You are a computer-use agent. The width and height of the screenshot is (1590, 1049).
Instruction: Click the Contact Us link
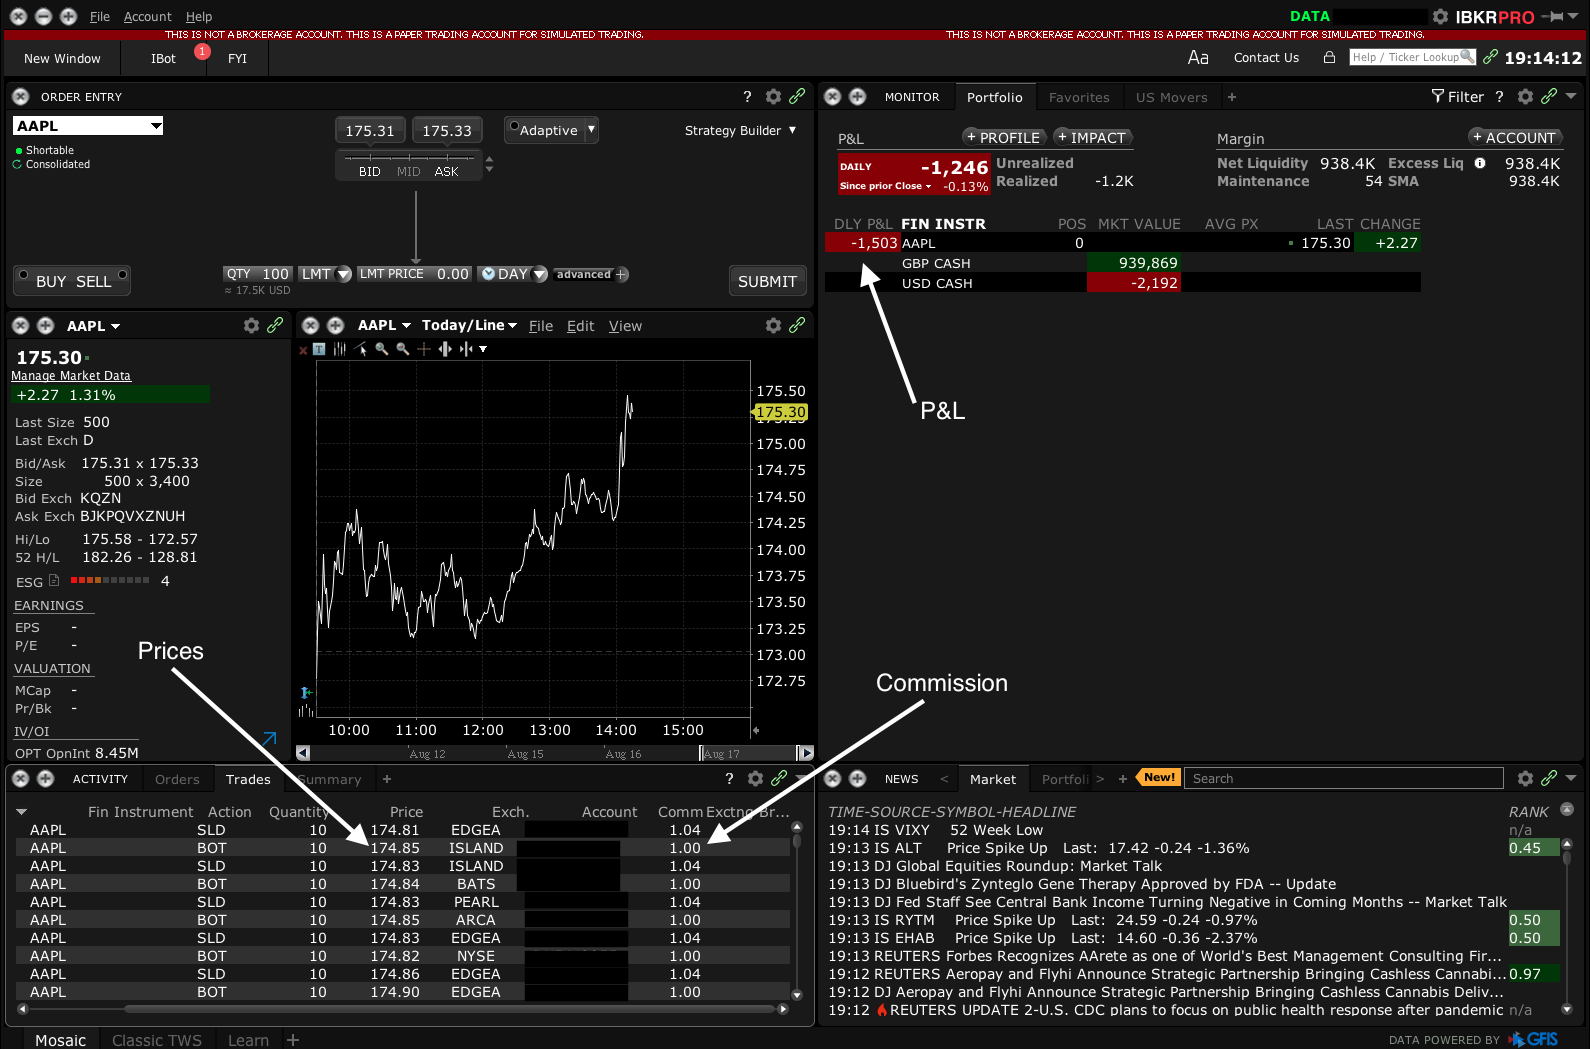click(x=1266, y=58)
